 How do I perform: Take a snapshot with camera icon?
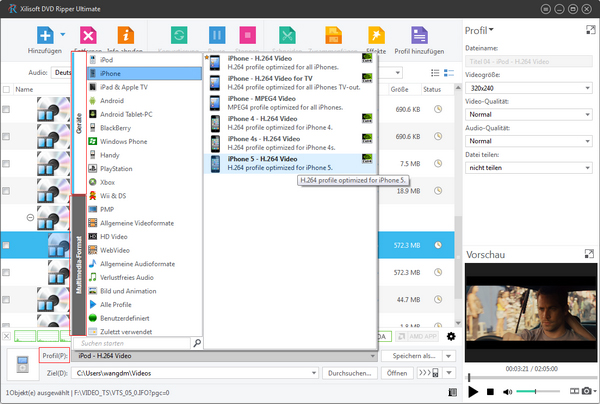coord(586,391)
